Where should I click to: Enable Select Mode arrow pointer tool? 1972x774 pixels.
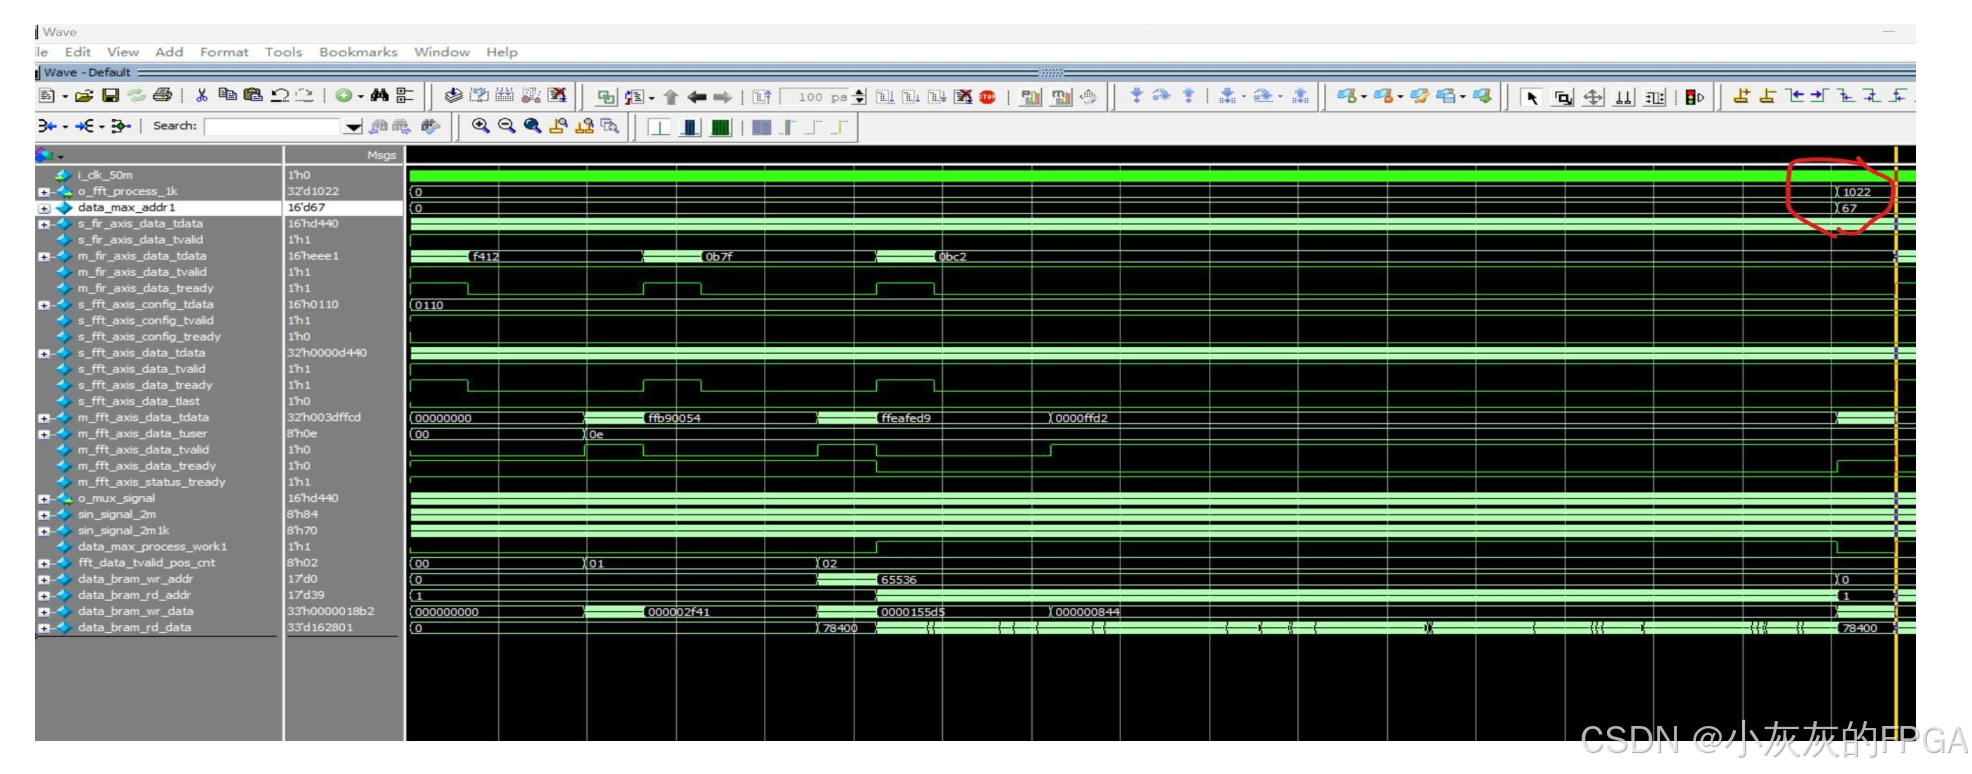[1532, 97]
